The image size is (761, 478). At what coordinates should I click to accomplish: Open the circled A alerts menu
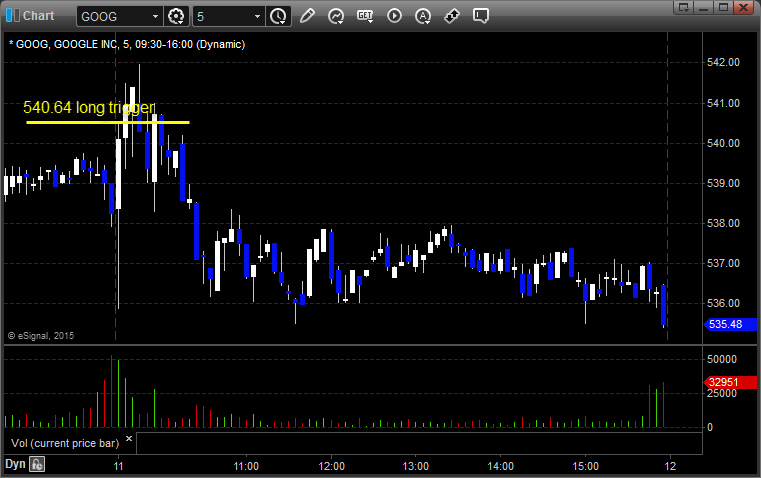(x=423, y=16)
